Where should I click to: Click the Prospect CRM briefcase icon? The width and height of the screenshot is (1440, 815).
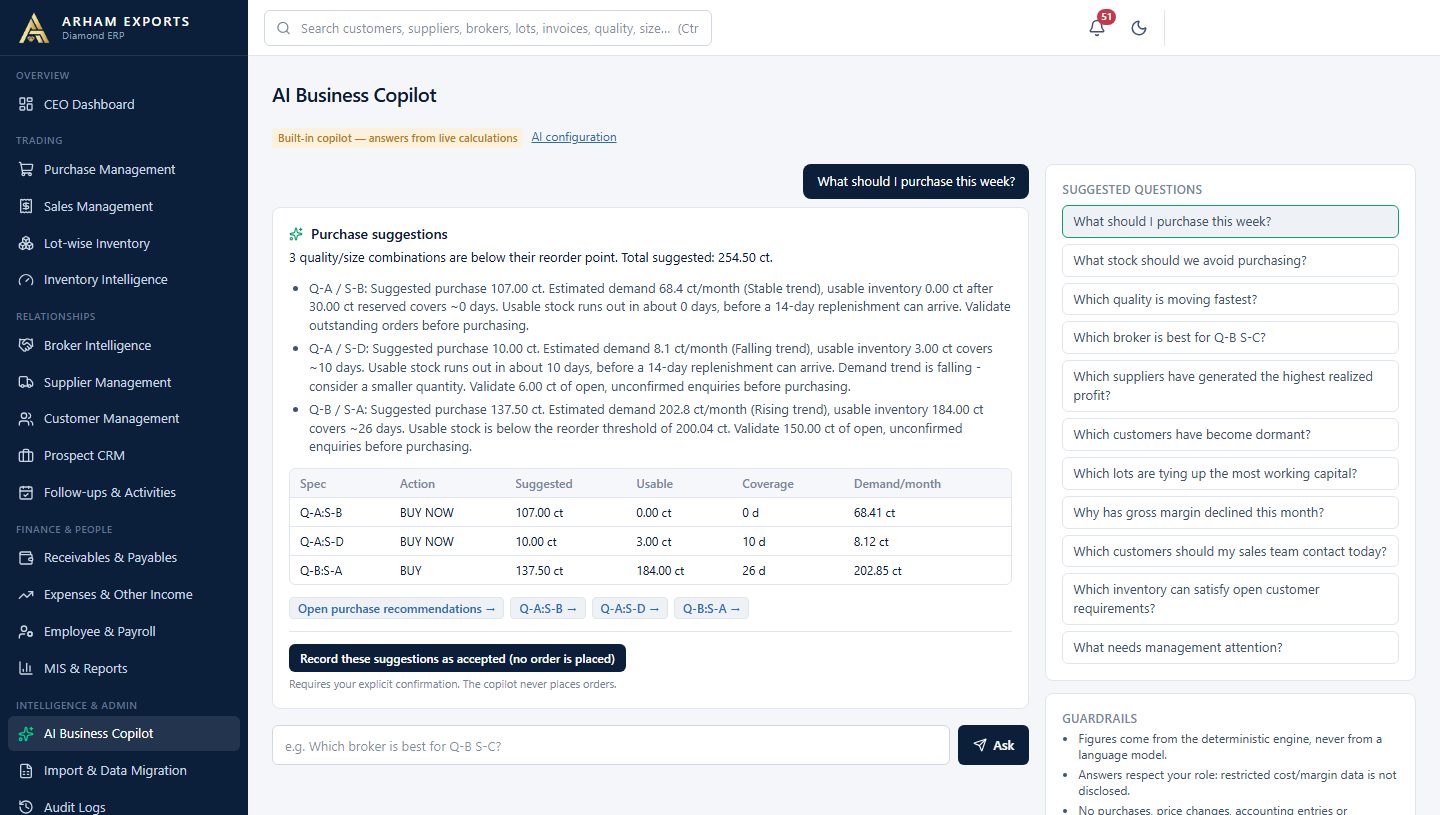pos(26,456)
